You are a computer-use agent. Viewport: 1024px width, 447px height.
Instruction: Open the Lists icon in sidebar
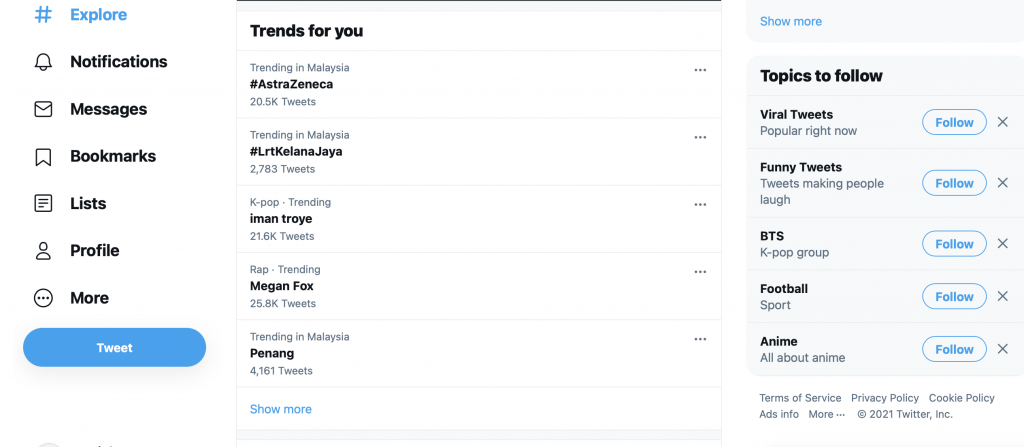pyautogui.click(x=43, y=204)
